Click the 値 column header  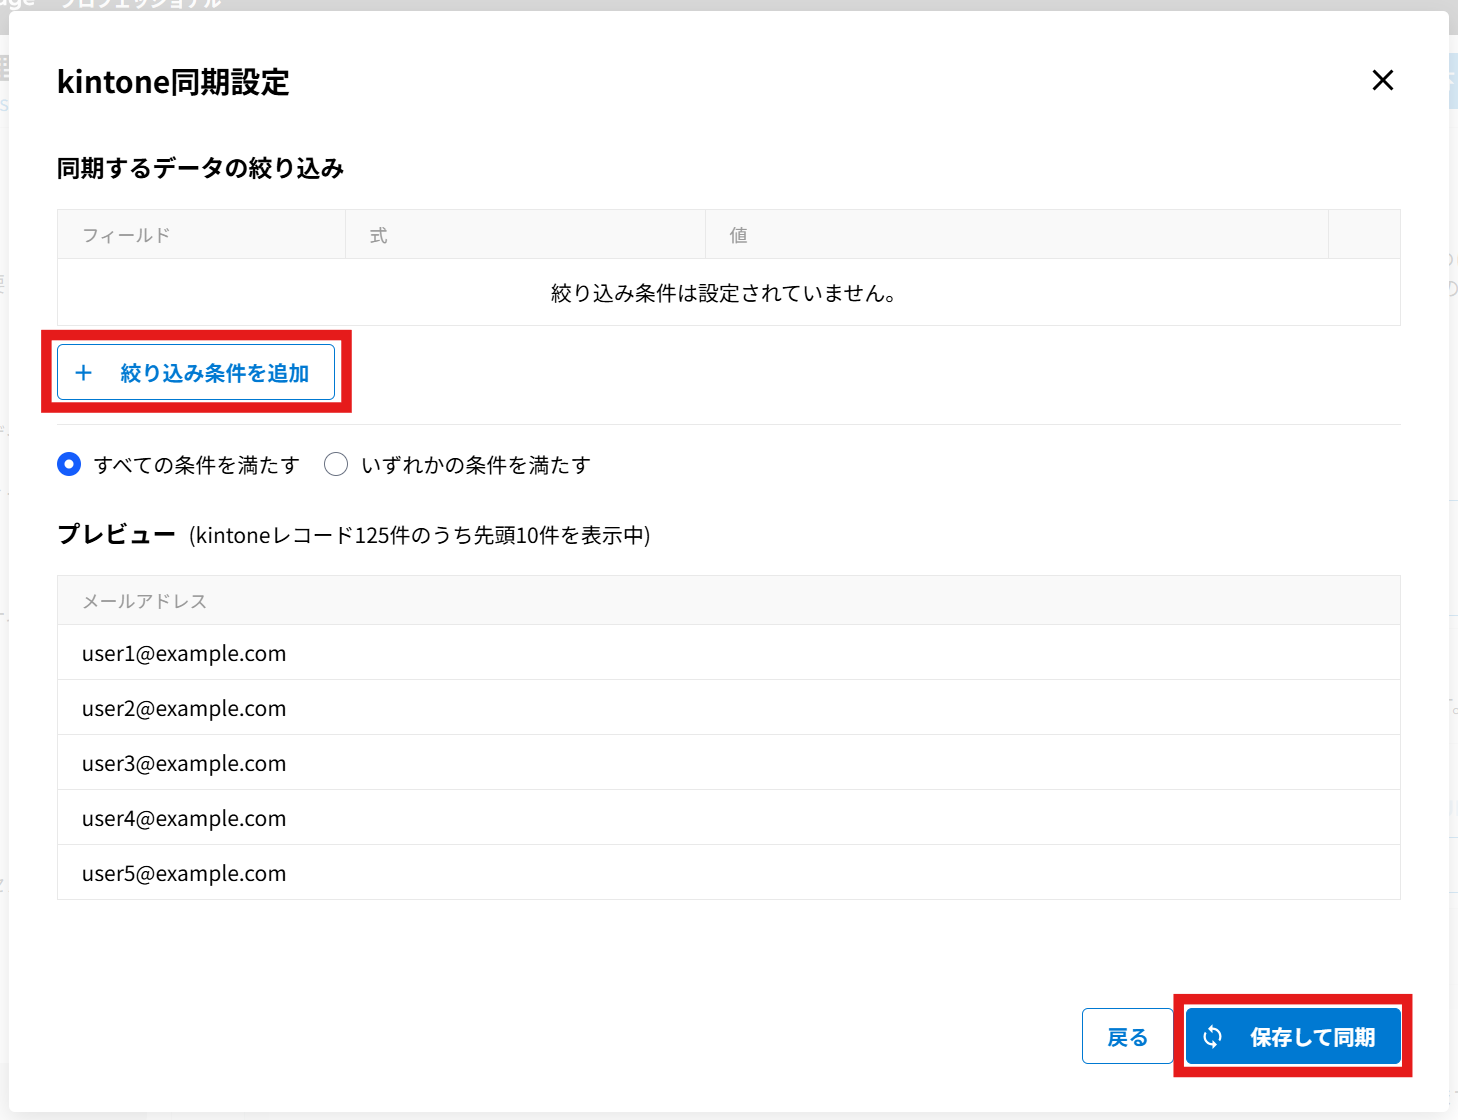click(x=738, y=235)
